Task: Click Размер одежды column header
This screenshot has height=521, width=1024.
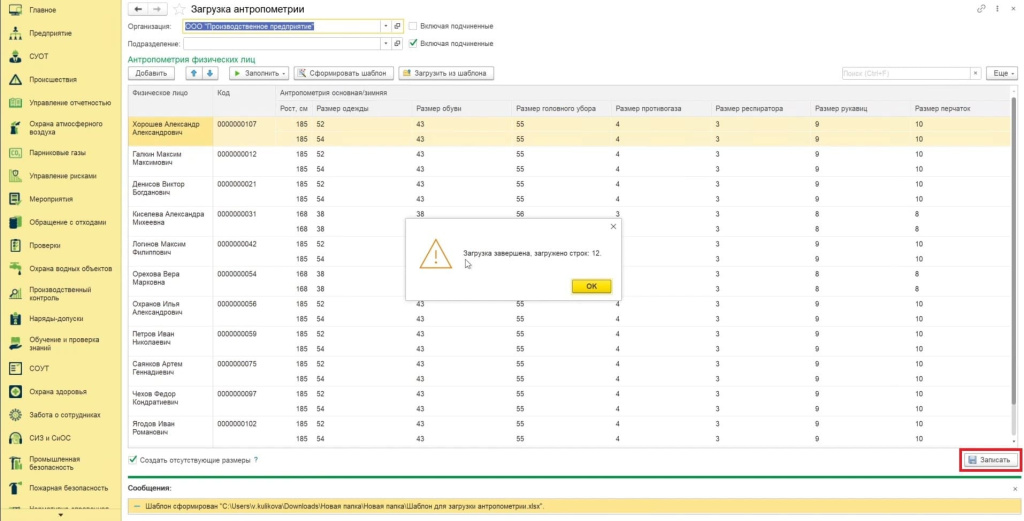Action: coord(361,108)
